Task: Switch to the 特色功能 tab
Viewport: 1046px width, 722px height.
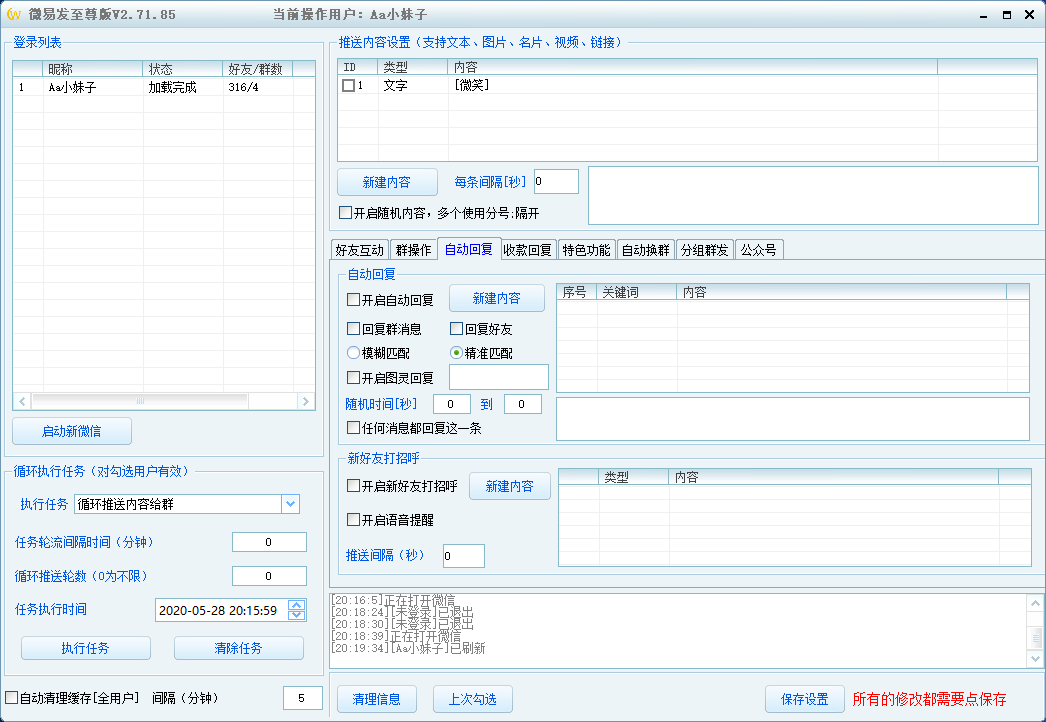Action: tap(586, 249)
